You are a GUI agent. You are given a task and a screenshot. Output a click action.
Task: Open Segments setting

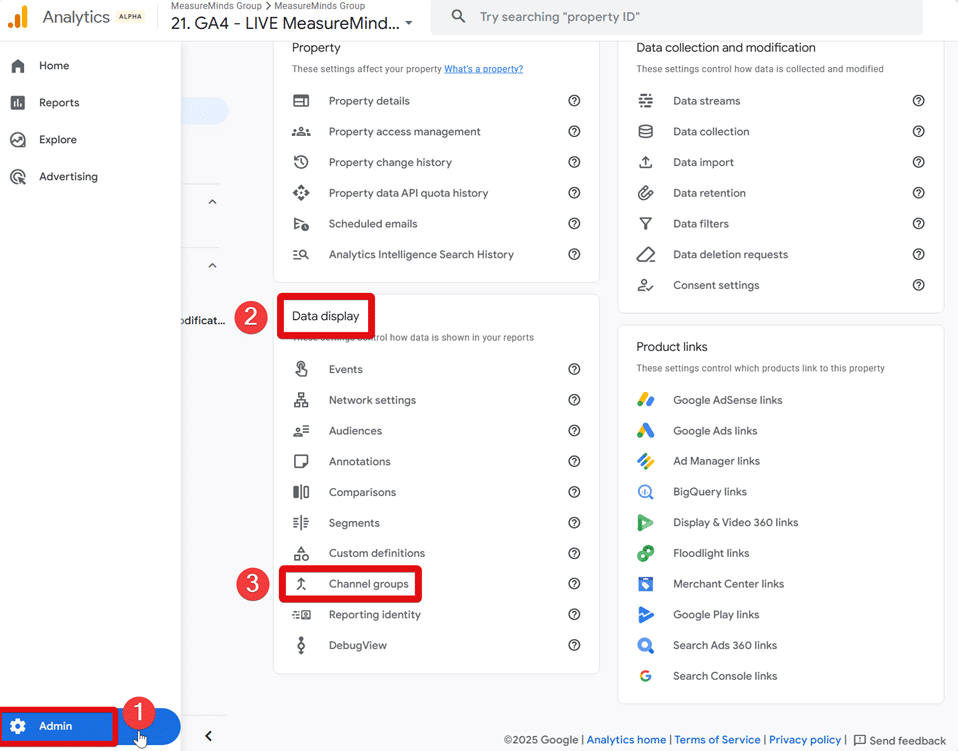[x=354, y=523]
